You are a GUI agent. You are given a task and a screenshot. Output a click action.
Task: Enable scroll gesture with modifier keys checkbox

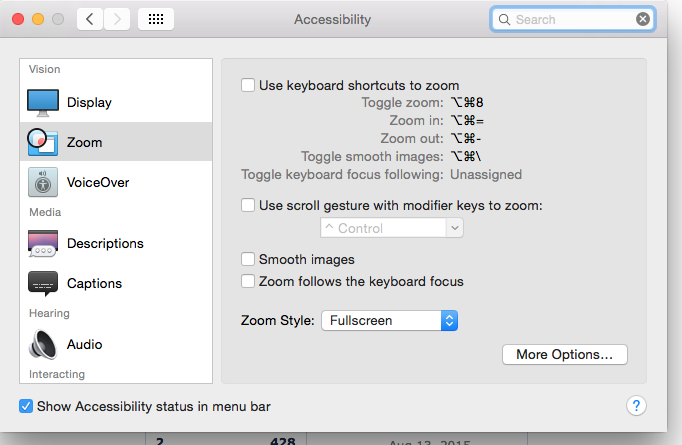[x=248, y=205]
